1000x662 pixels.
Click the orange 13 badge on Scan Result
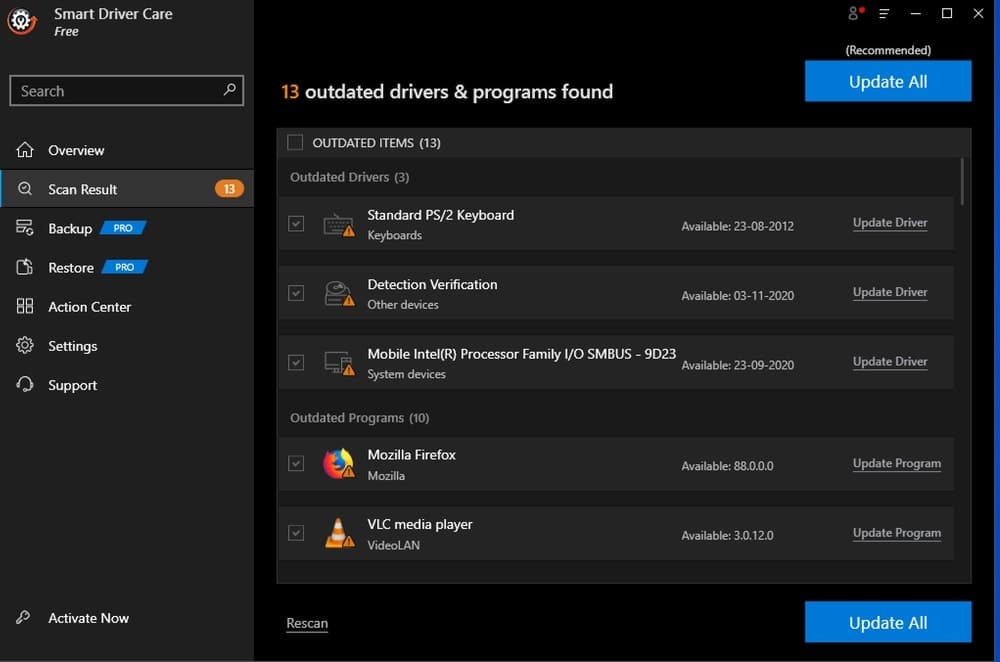point(229,189)
